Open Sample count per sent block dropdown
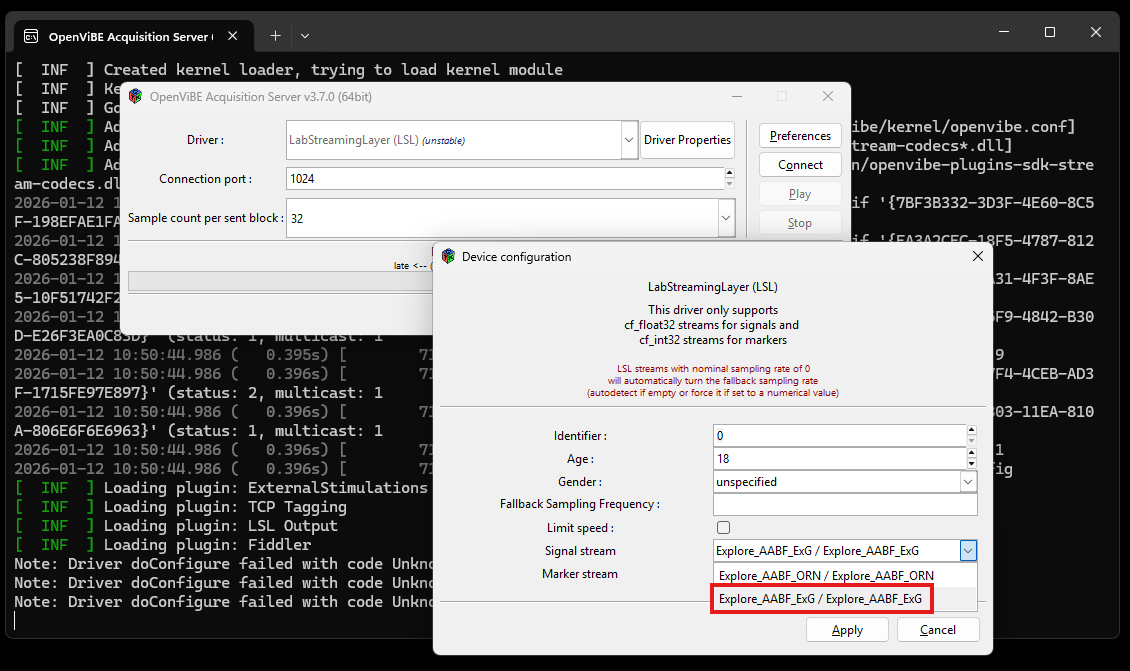 click(x=726, y=218)
